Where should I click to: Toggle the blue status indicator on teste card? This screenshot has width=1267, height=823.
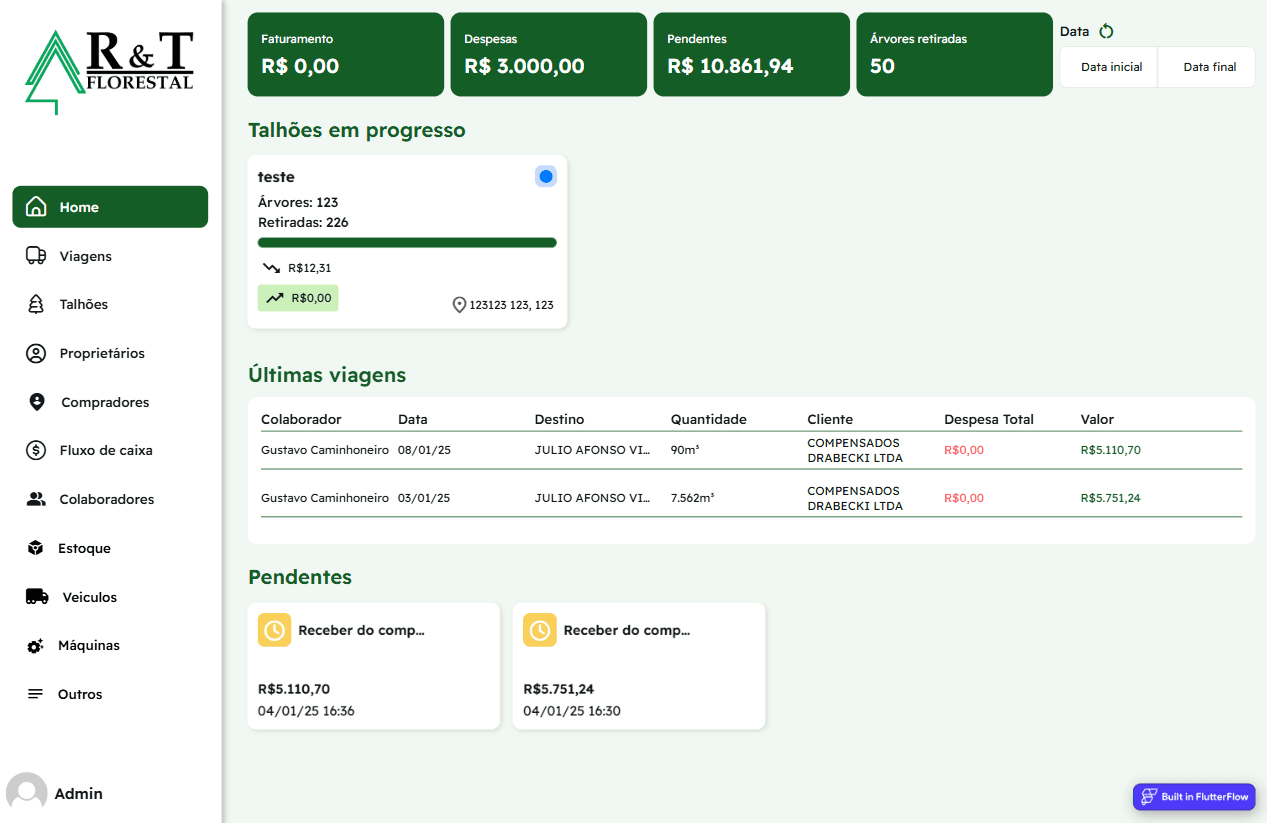tap(546, 177)
